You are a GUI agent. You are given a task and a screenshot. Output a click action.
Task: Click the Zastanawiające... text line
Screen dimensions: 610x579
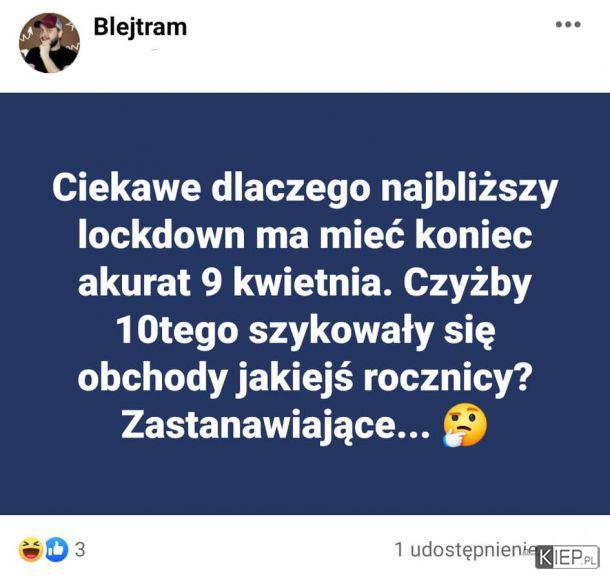[276, 425]
